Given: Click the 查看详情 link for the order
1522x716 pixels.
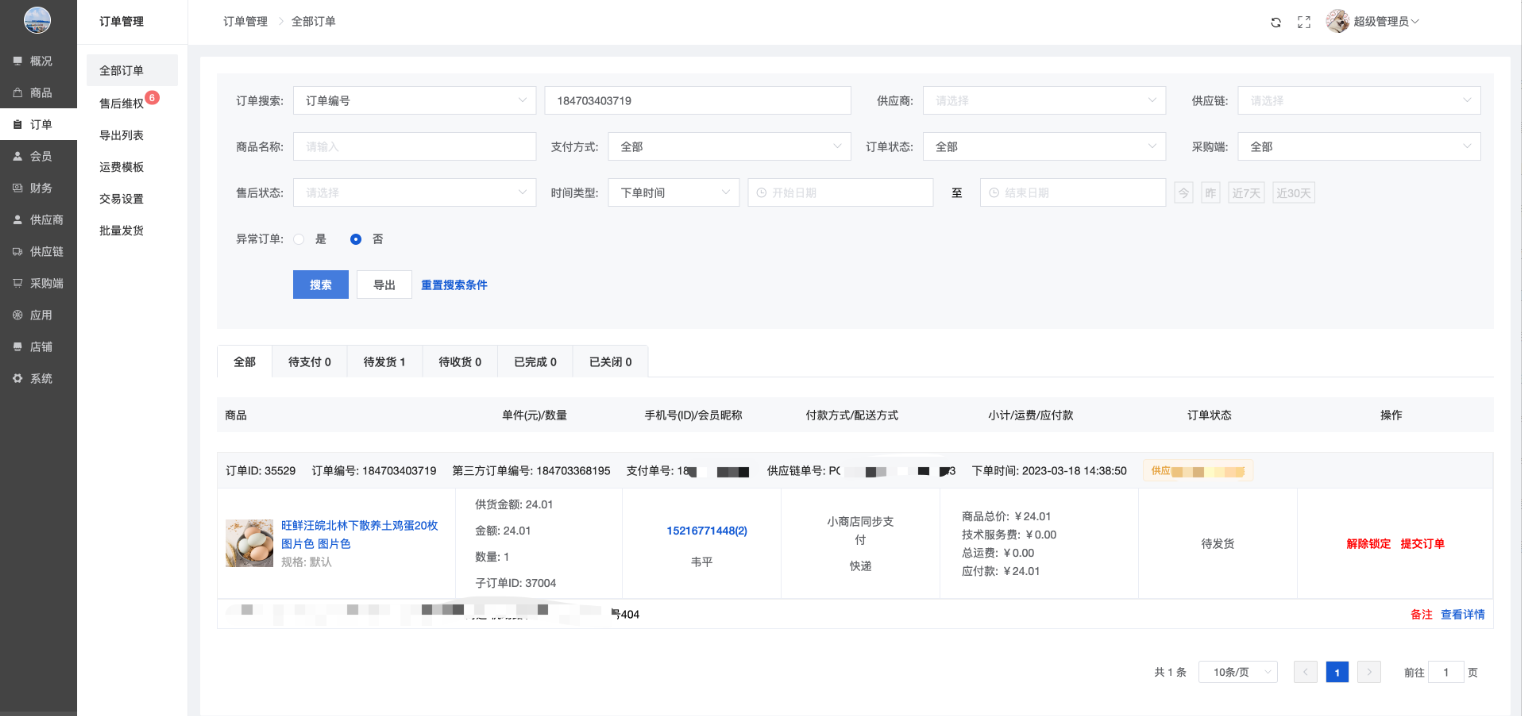Looking at the screenshot, I should coord(1462,614).
